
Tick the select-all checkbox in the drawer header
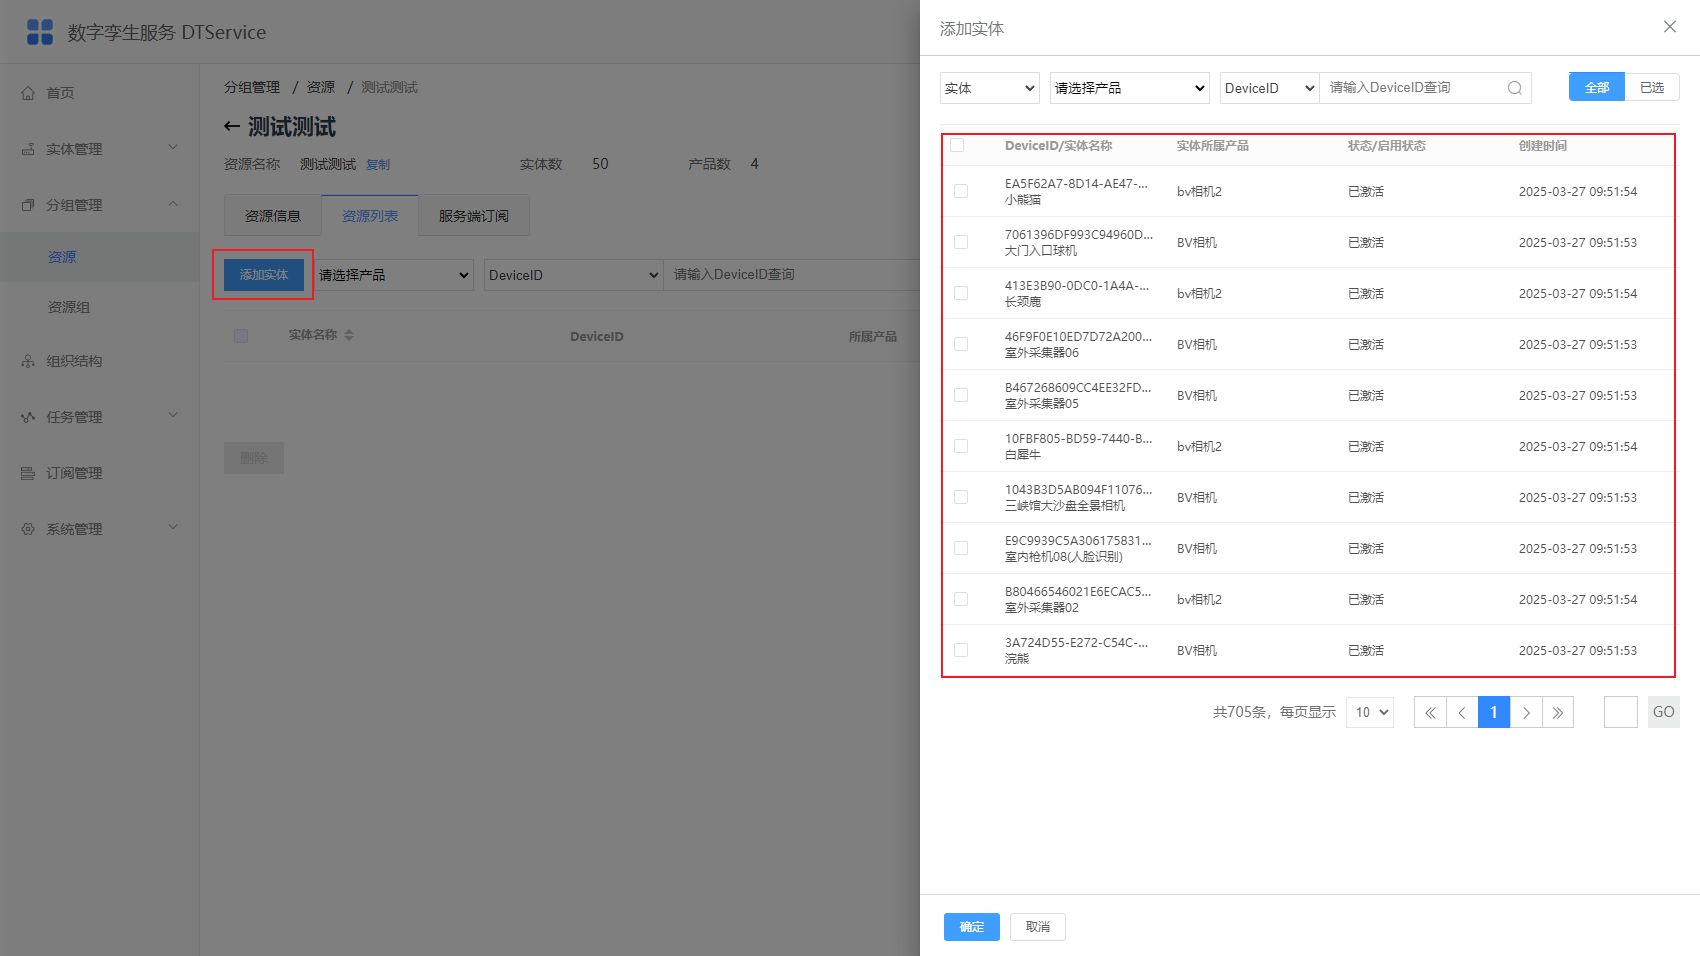coord(957,145)
